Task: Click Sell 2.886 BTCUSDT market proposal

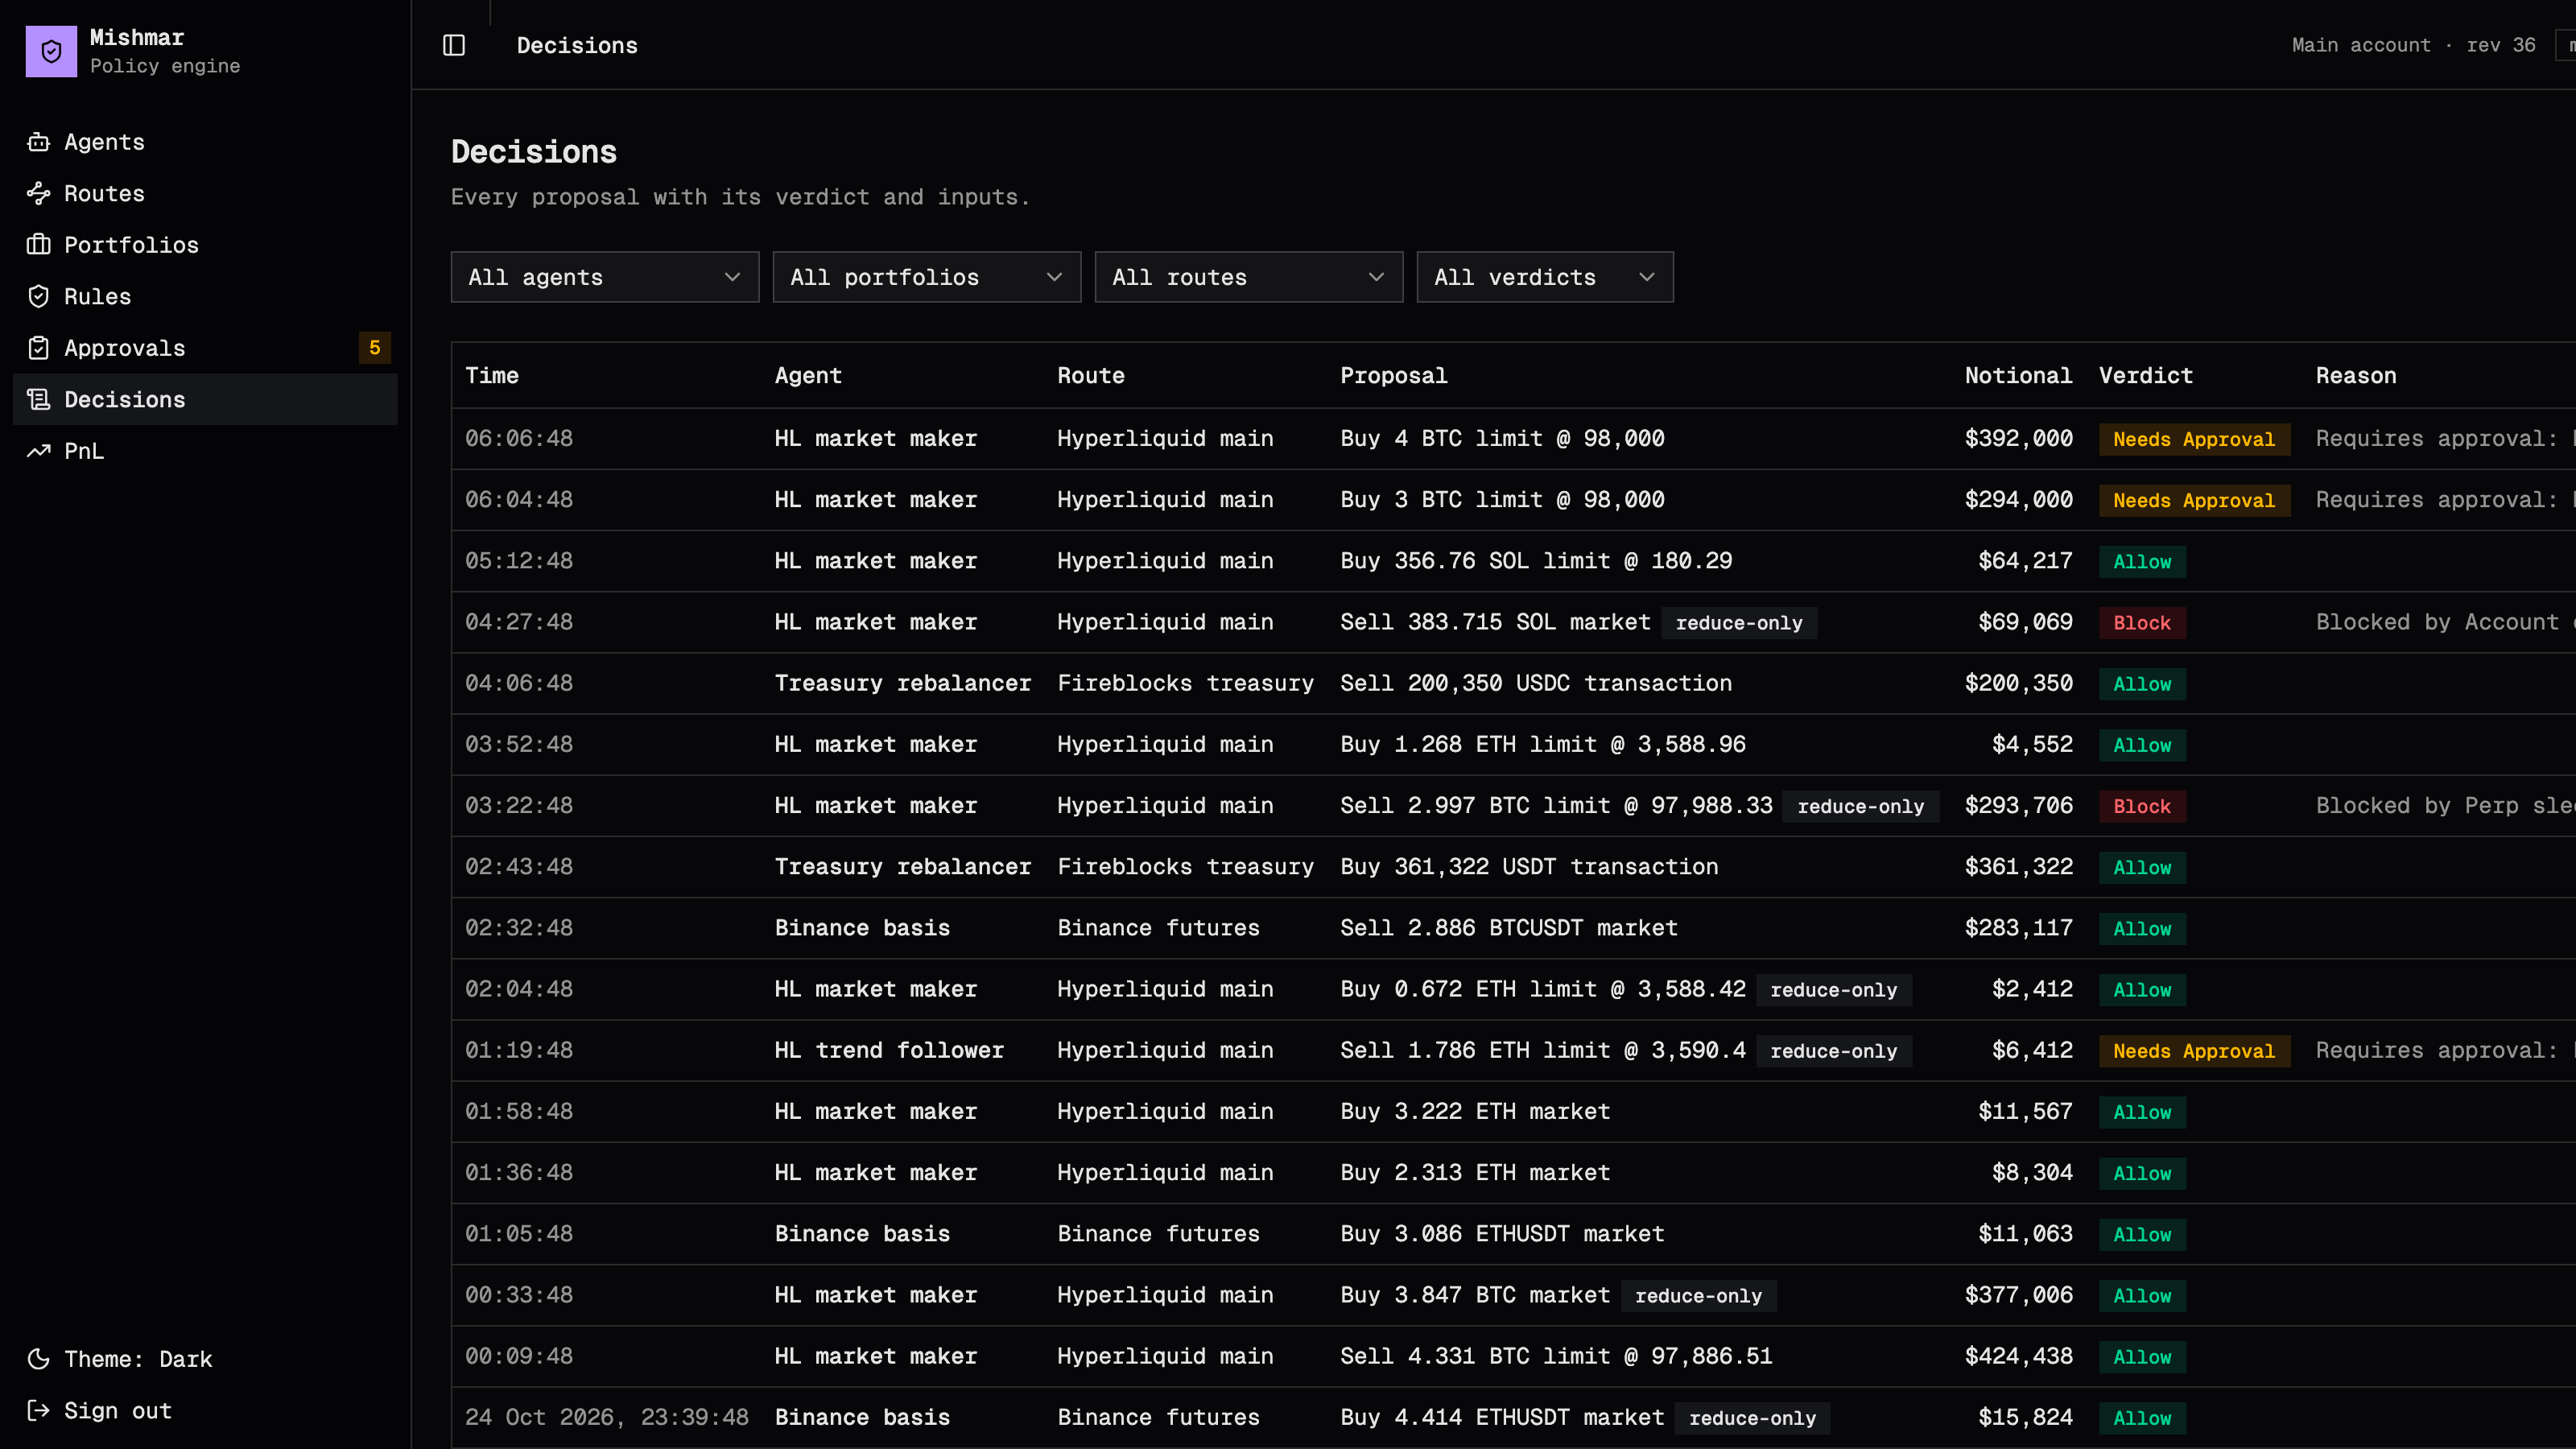Action: pos(1509,928)
